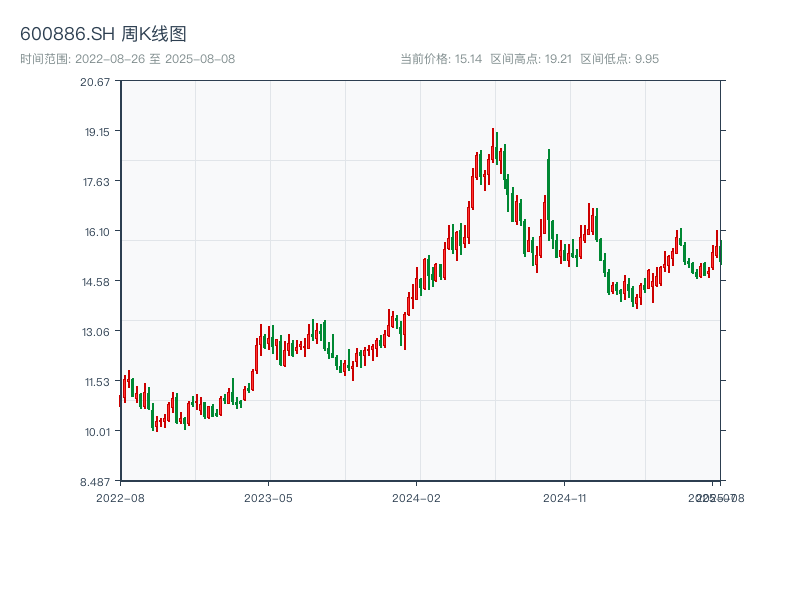
Task: Click x-axis label 2024-11
Action: (565, 498)
